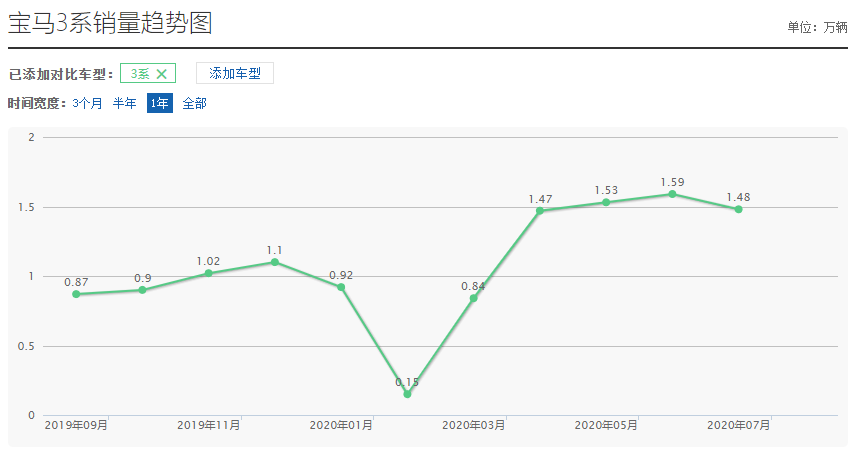Click the 0.5 y-axis label
Image resolution: width=853 pixels, height=458 pixels.
pos(26,346)
